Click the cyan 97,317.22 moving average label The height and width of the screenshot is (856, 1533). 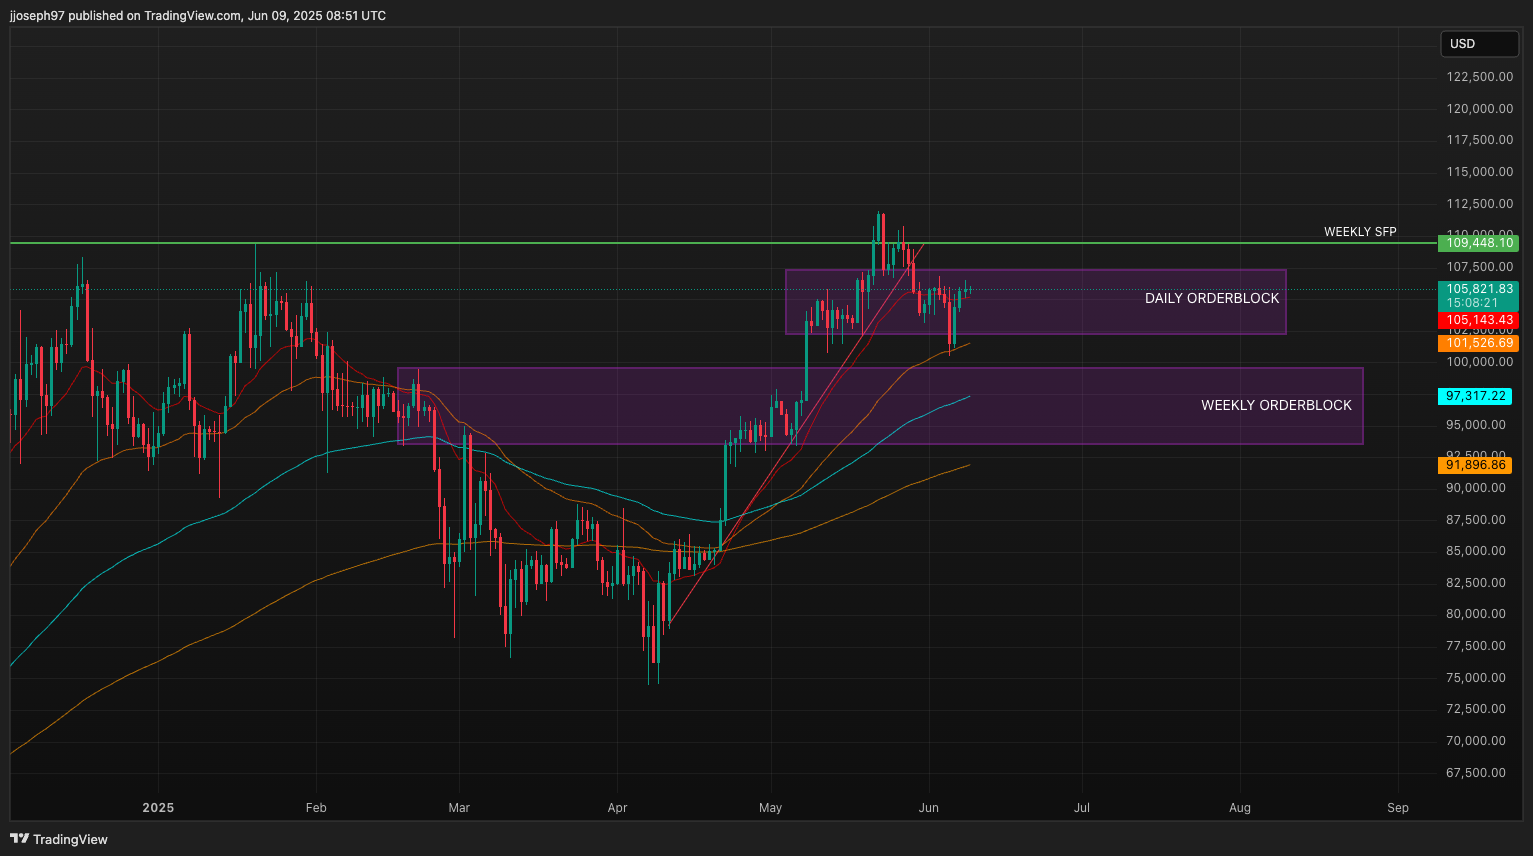click(1475, 396)
